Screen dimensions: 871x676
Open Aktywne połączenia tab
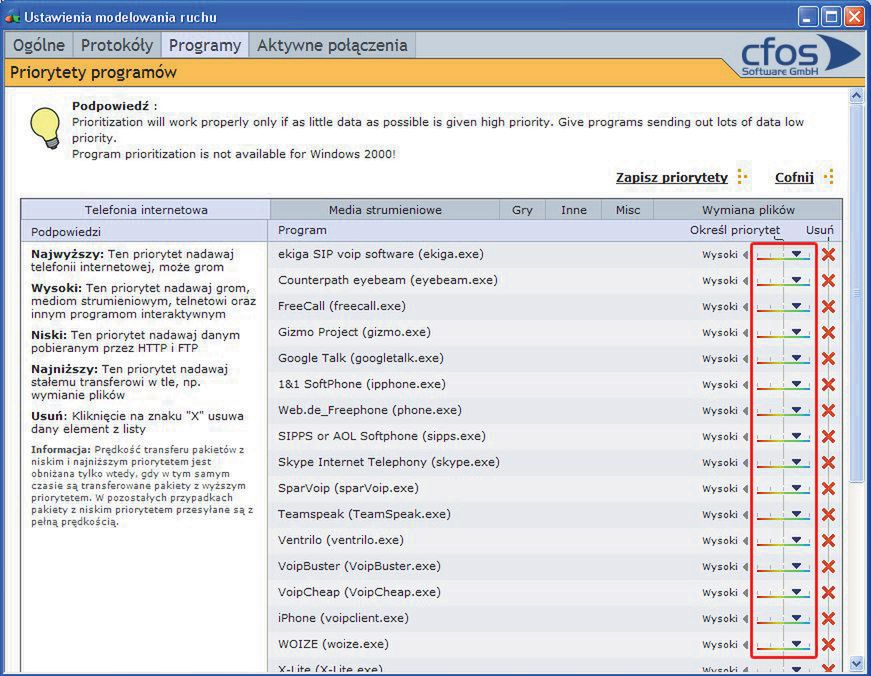click(x=332, y=45)
